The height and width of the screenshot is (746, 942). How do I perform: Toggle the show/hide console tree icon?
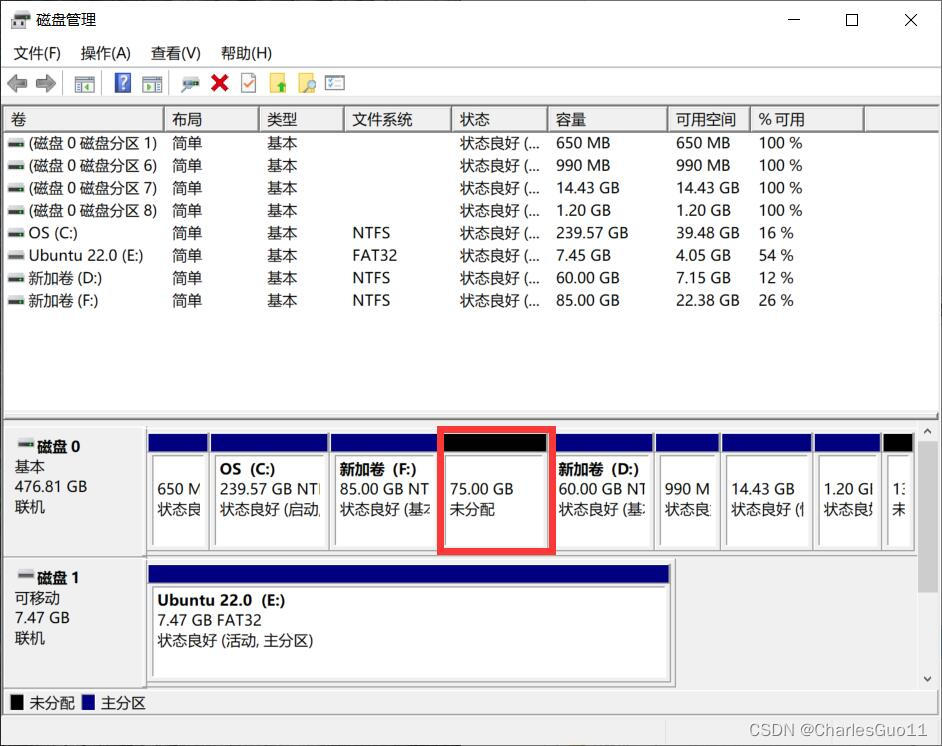(x=84, y=83)
